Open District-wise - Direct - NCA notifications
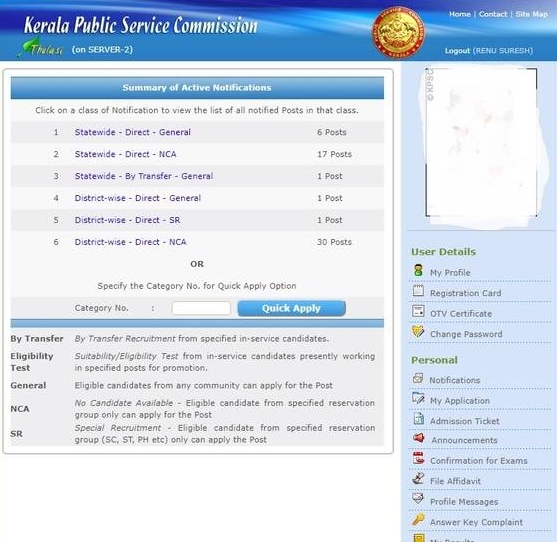Image resolution: width=557 pixels, height=542 pixels. (130, 242)
